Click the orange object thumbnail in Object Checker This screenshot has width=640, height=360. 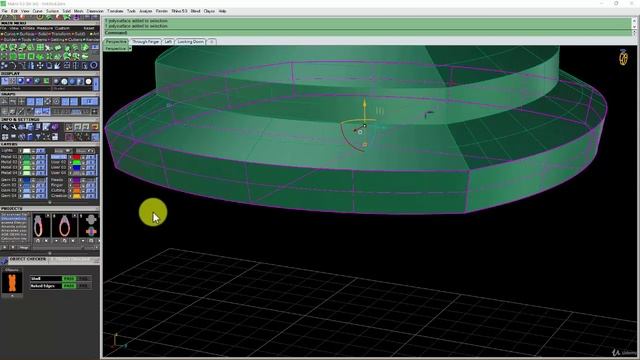tap(12, 282)
